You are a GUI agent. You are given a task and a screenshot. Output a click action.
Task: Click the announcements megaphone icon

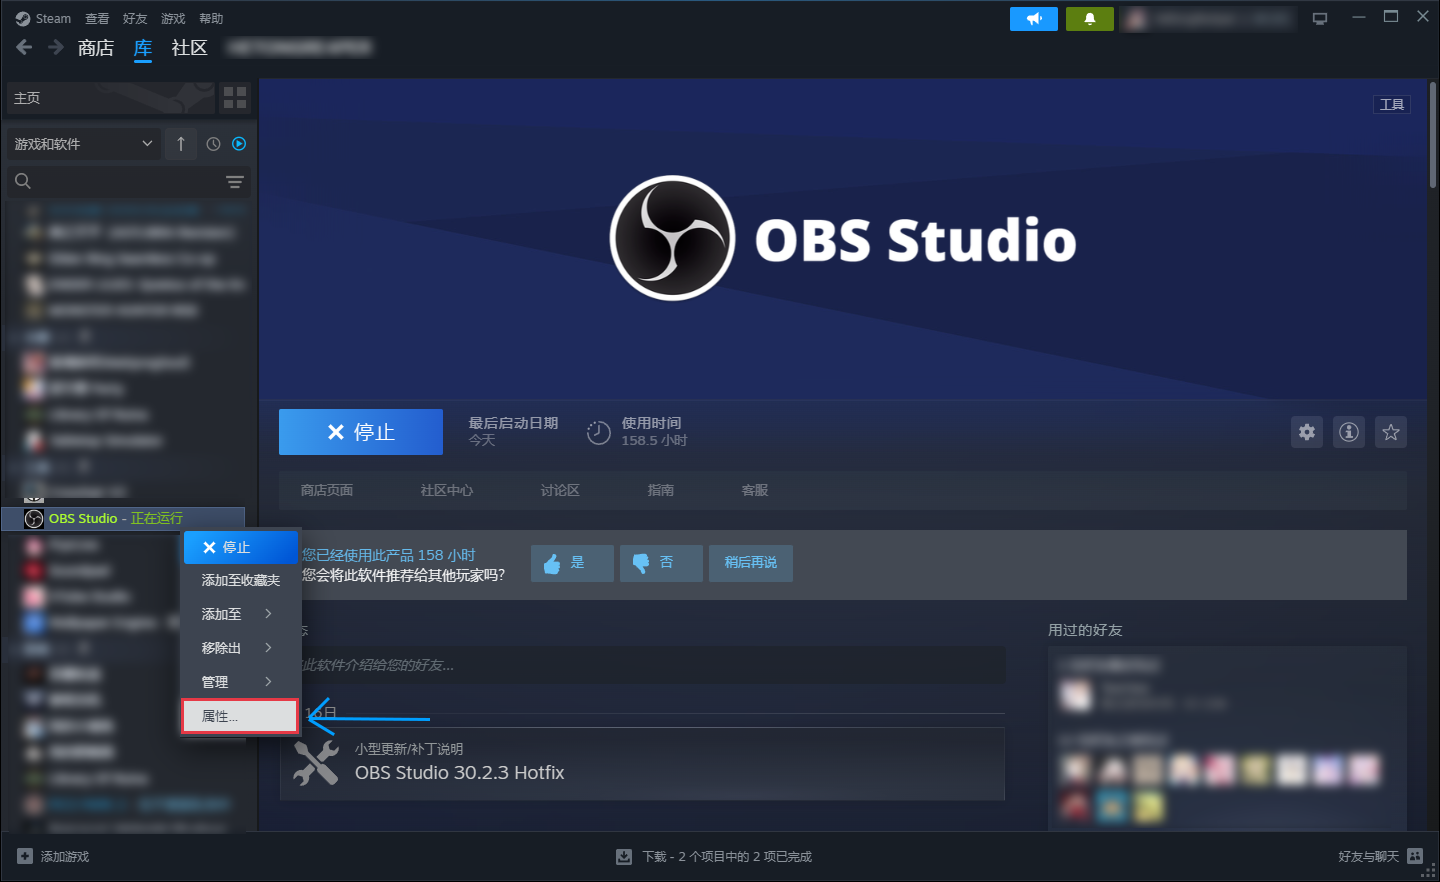click(x=1033, y=19)
